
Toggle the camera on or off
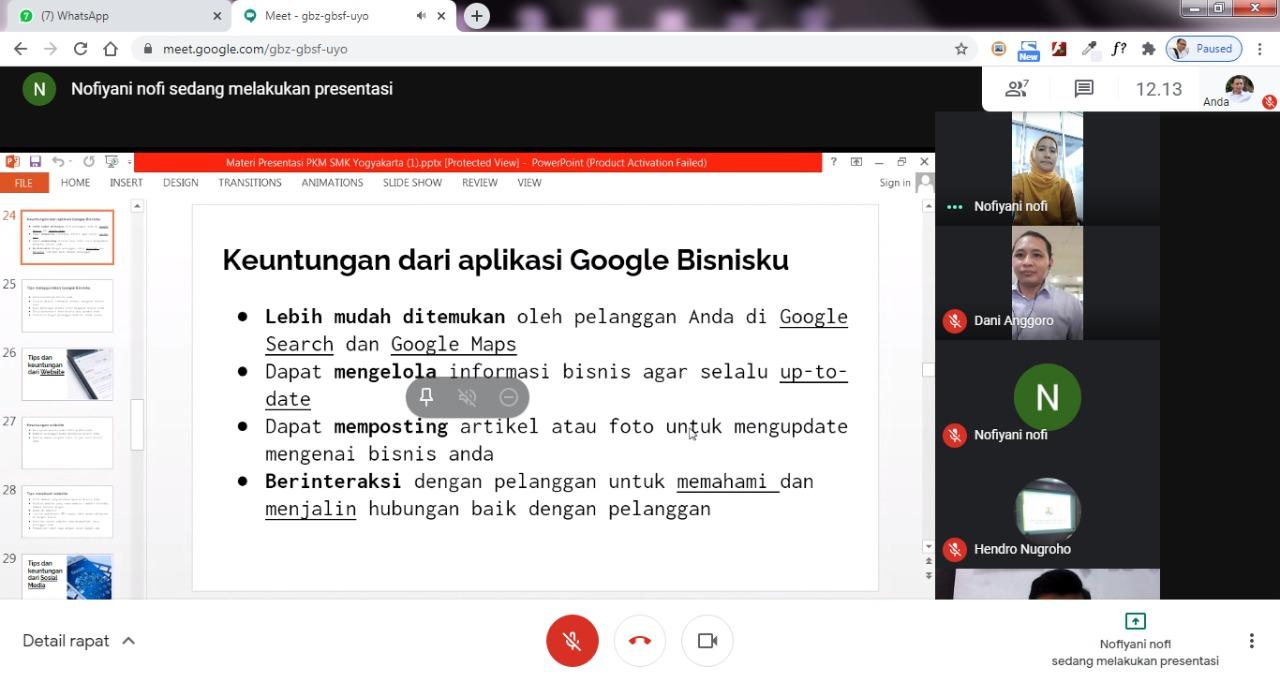707,641
